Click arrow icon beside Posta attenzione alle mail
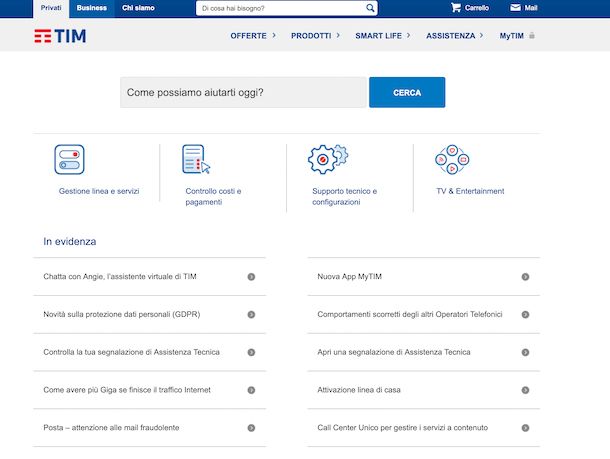Viewport: 610px width, 459px height. click(251, 428)
